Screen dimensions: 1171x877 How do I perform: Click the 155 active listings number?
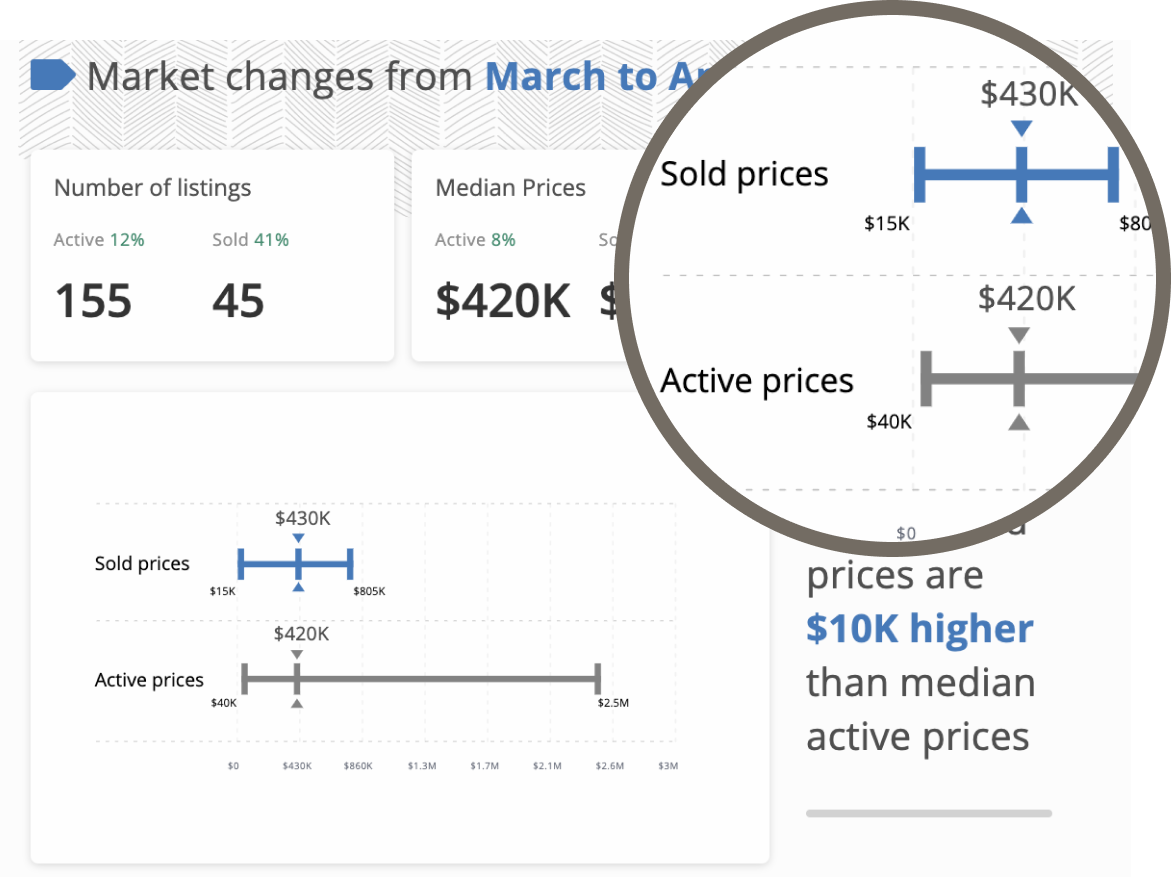93,301
